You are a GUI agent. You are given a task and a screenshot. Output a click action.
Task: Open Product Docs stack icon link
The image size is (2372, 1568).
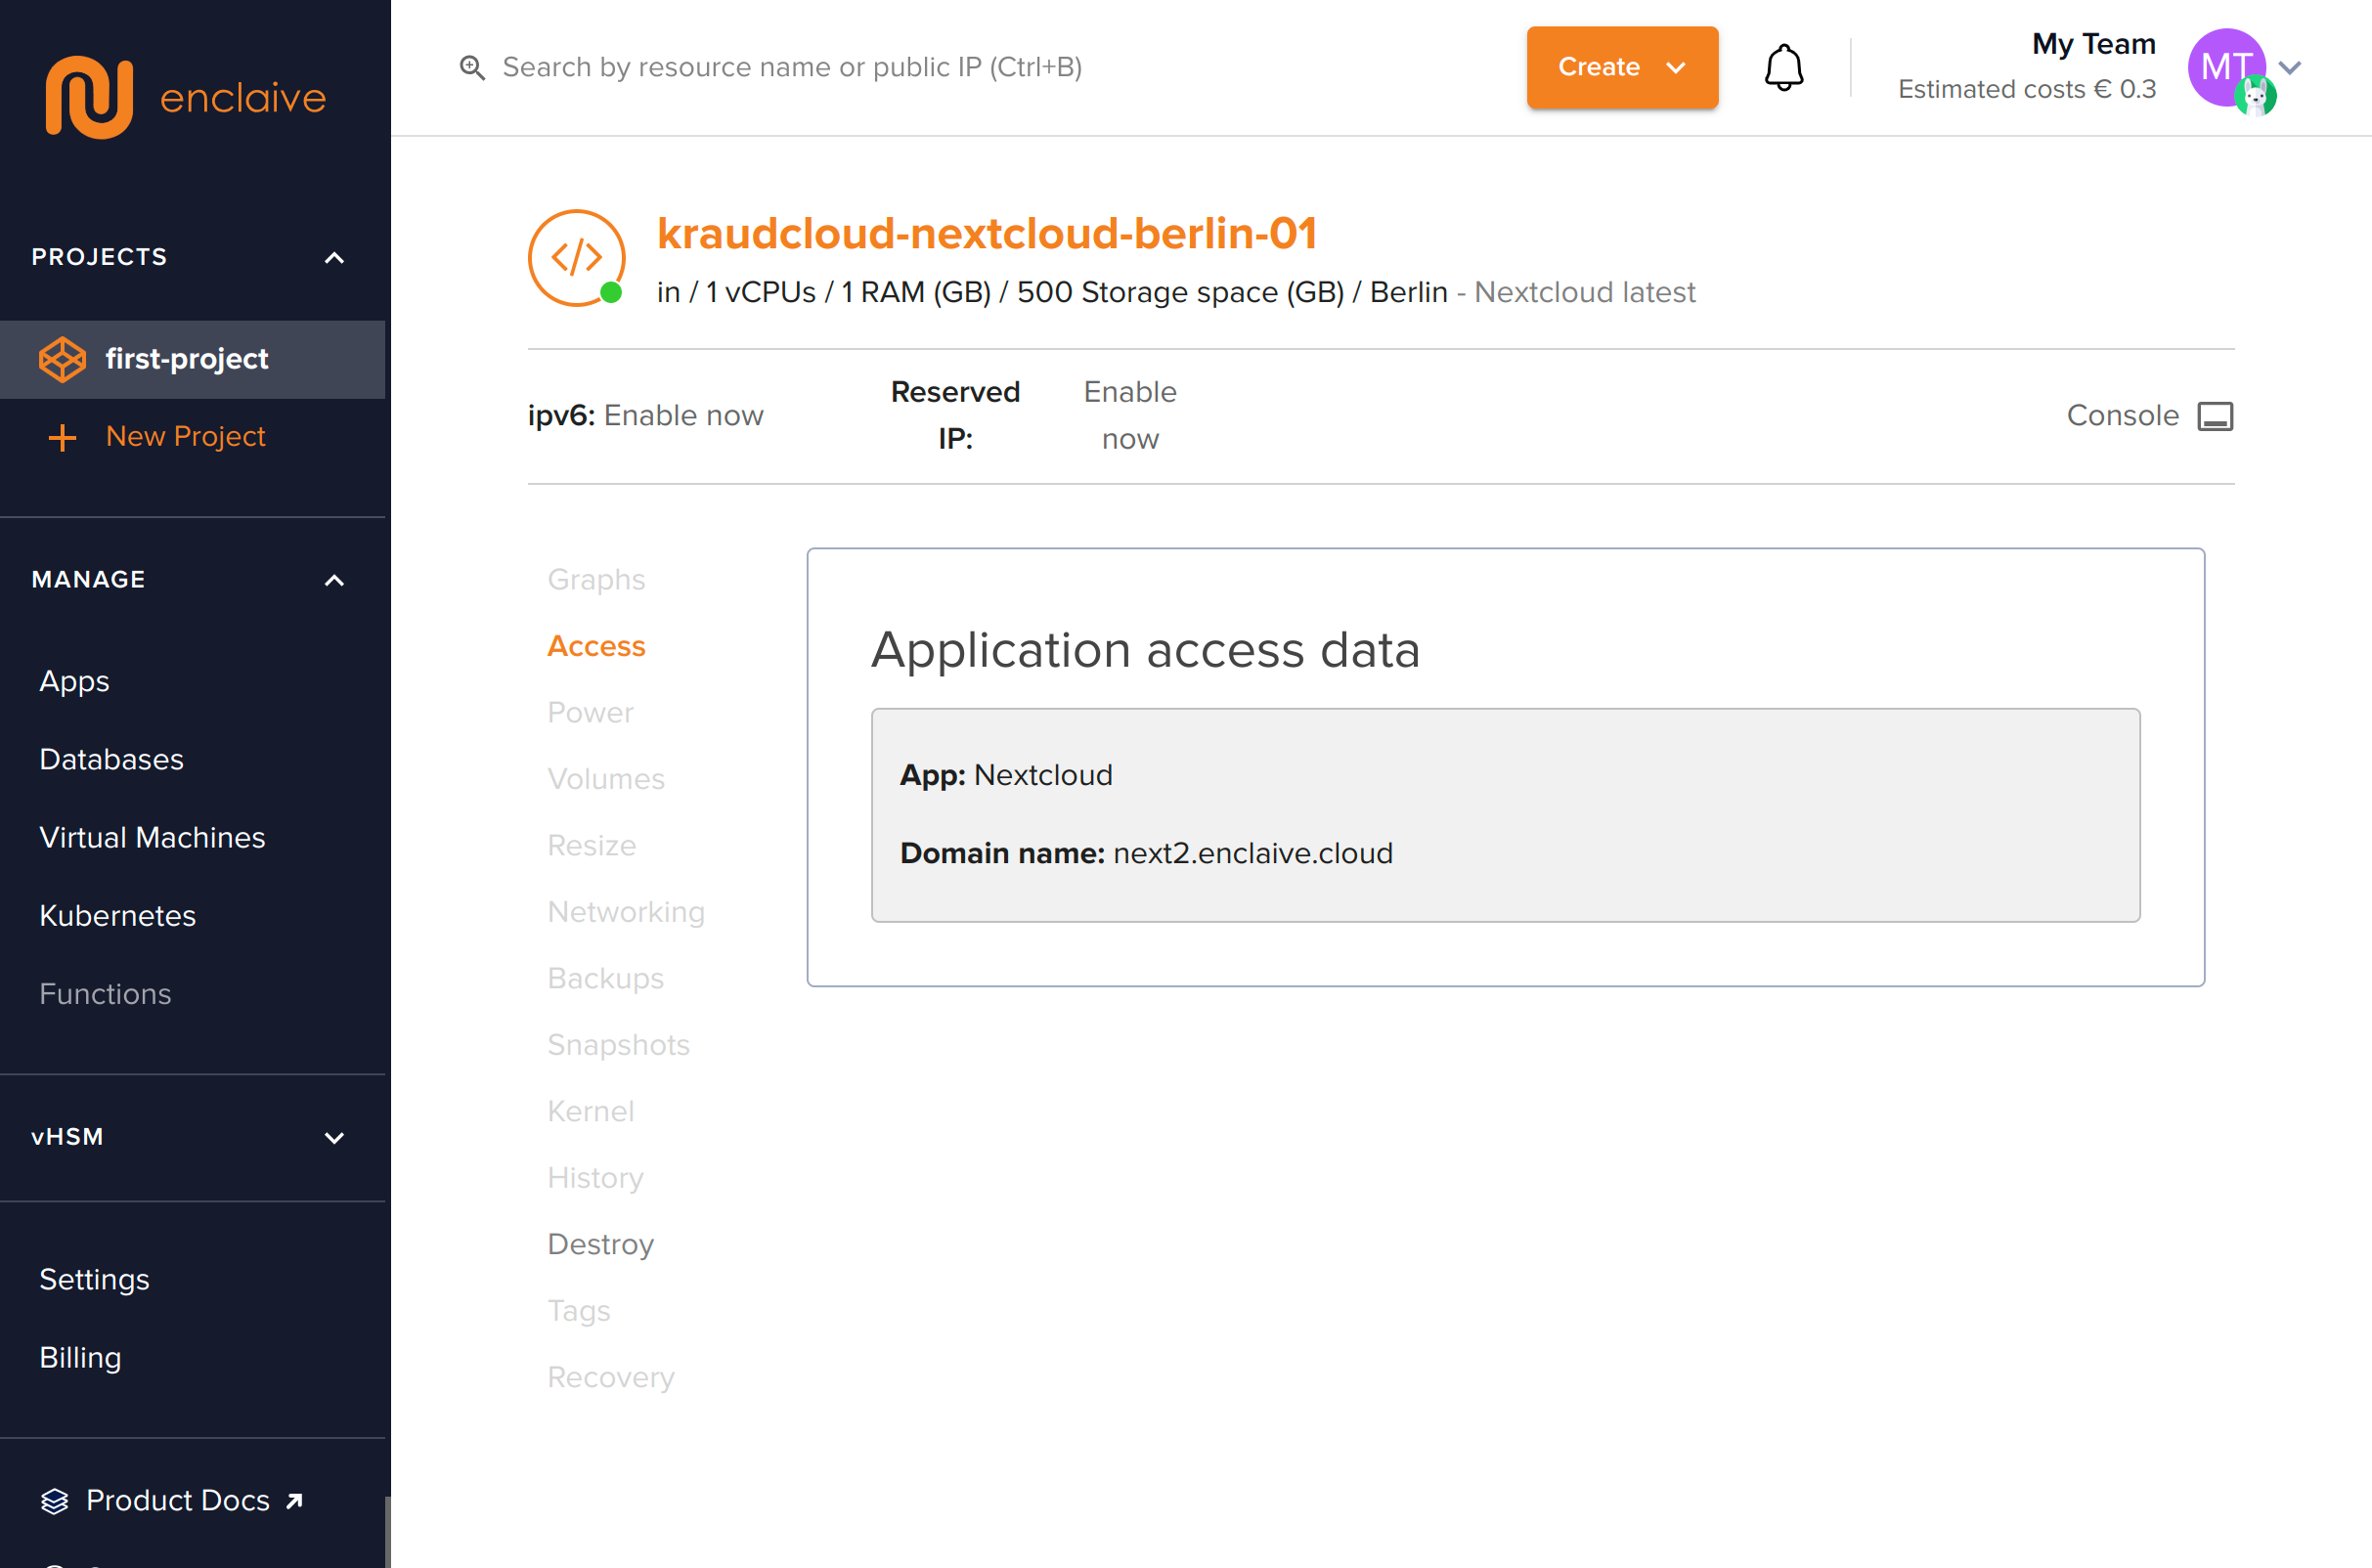(x=54, y=1501)
